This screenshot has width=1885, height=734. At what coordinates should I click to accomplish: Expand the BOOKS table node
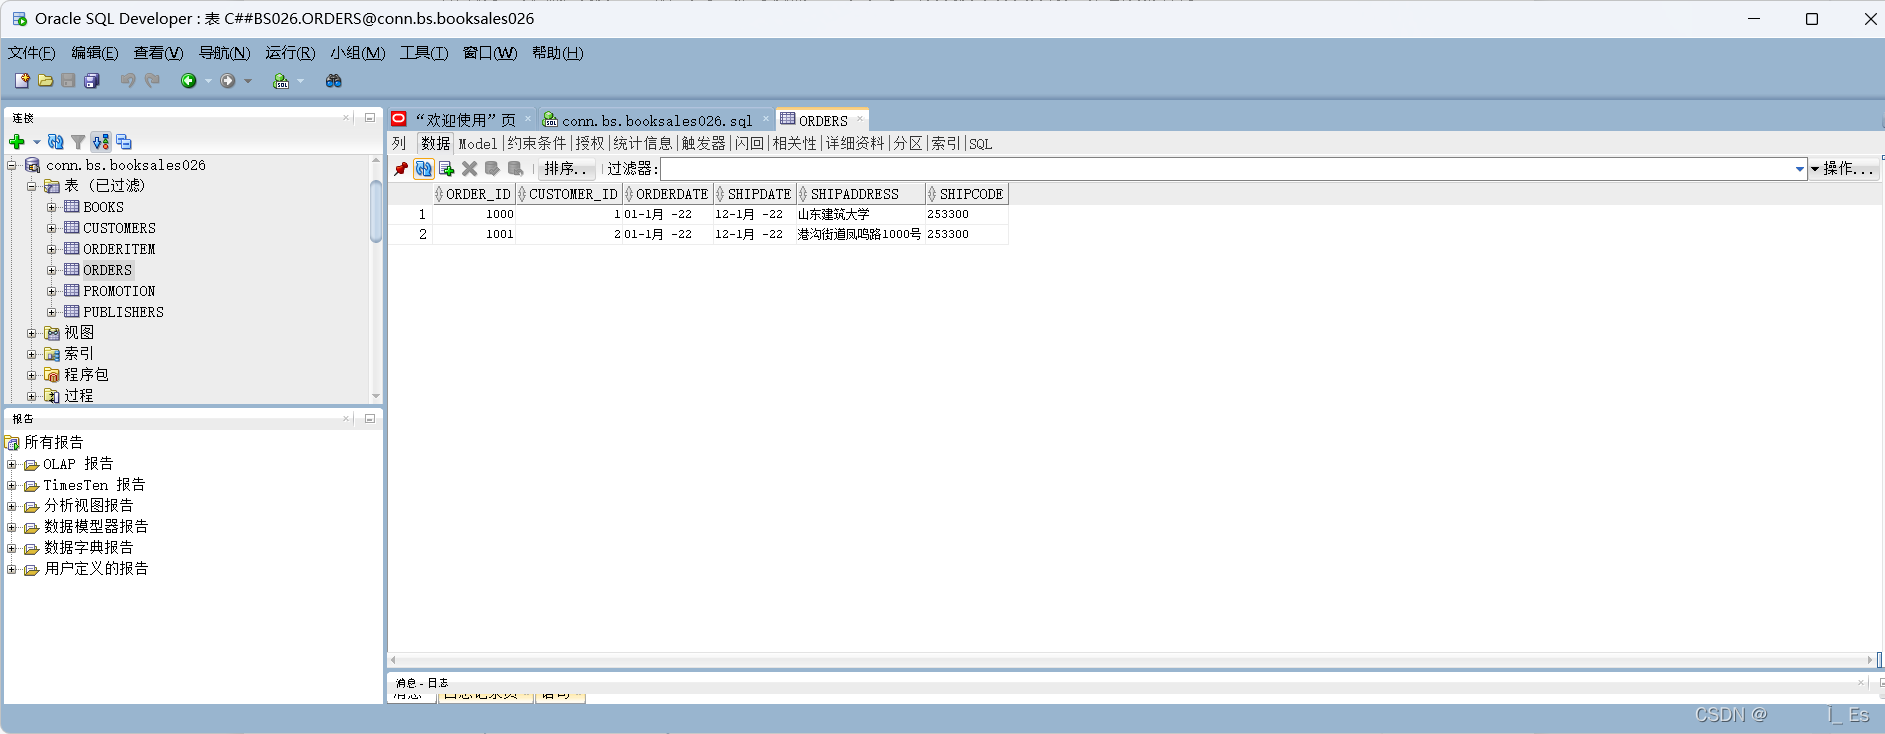point(51,207)
